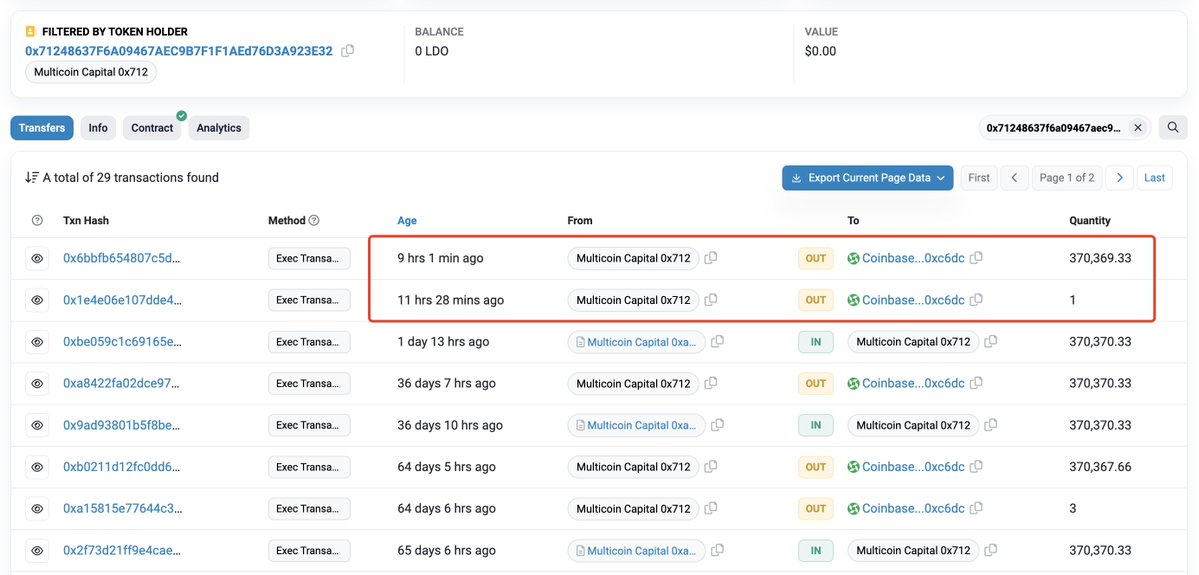Screen dimensions: 1199x575
Task: Jump to the Last page
Action: point(1155,177)
